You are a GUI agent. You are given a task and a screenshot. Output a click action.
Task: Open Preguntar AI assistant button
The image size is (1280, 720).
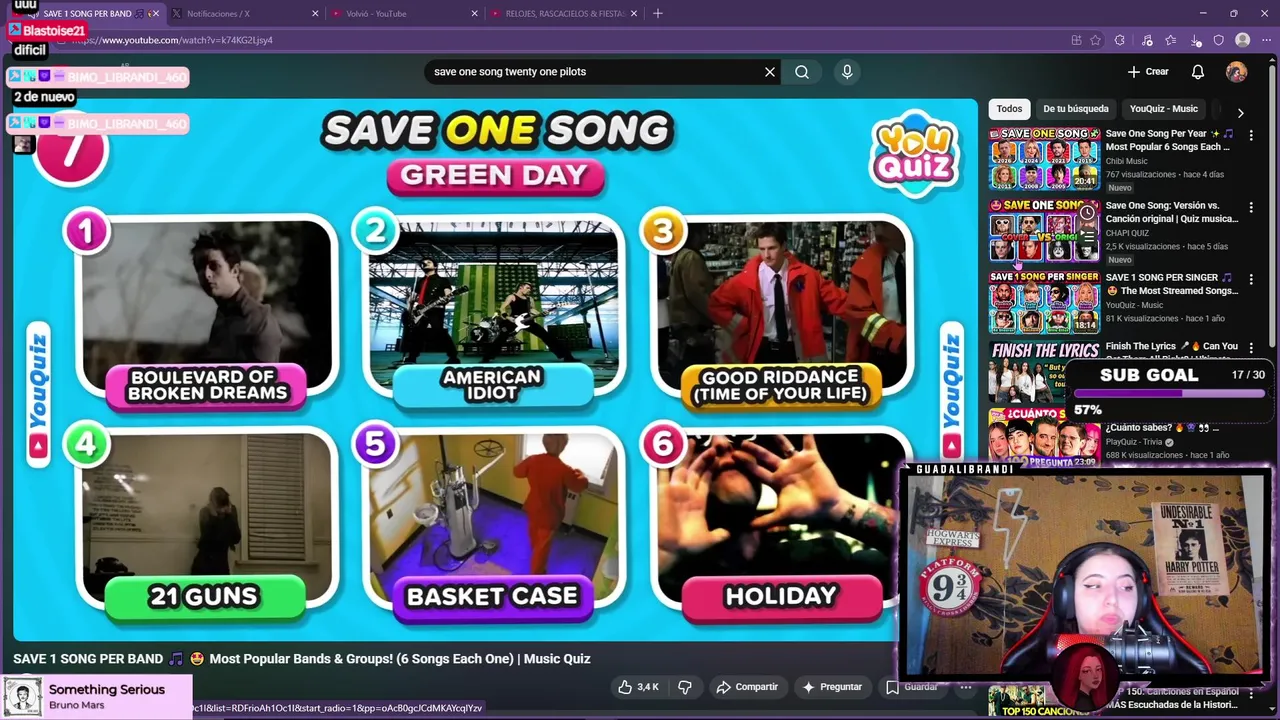832,687
